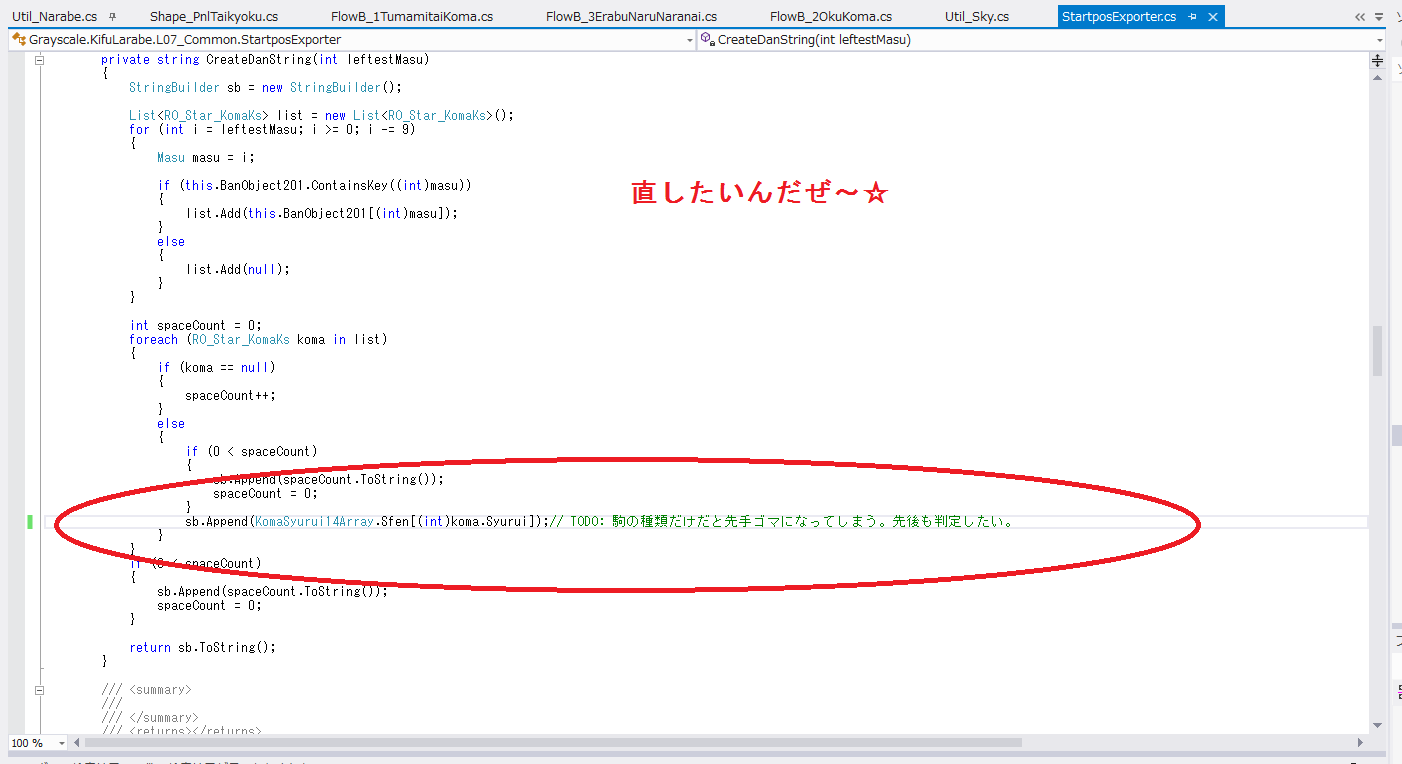Click the green TODO comment text
Viewport: 1402px width, 764px height.
click(x=782, y=522)
